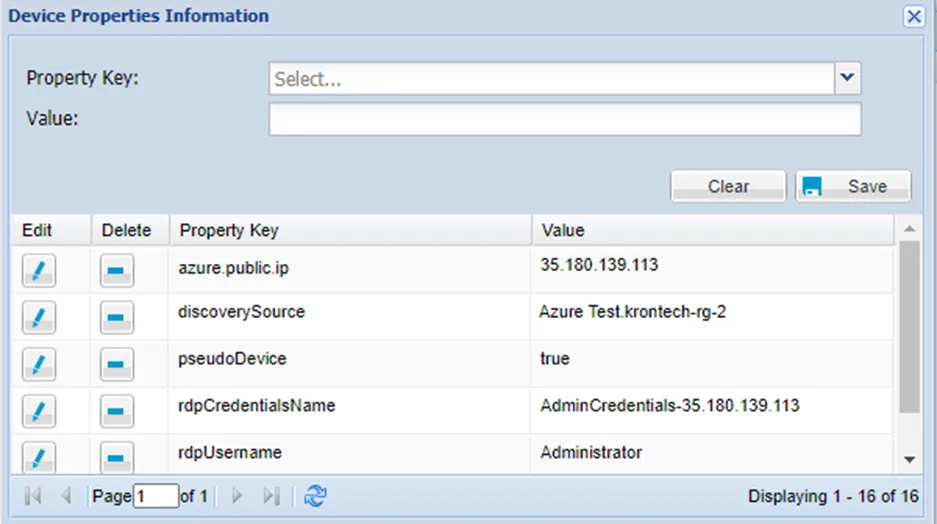Screen dimensions: 937x524
Task: Select the value AdminCredentials-35.180.139.113
Action: pos(669,406)
